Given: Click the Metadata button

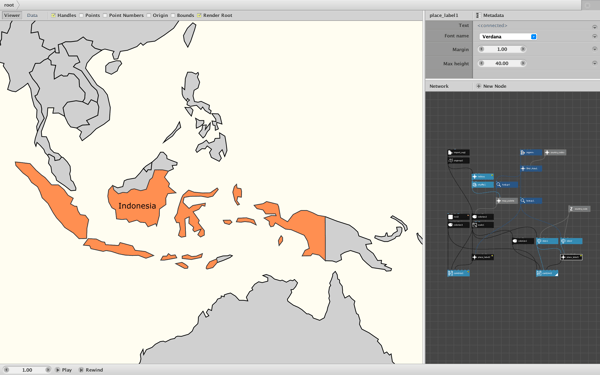Looking at the screenshot, I should click(x=490, y=15).
